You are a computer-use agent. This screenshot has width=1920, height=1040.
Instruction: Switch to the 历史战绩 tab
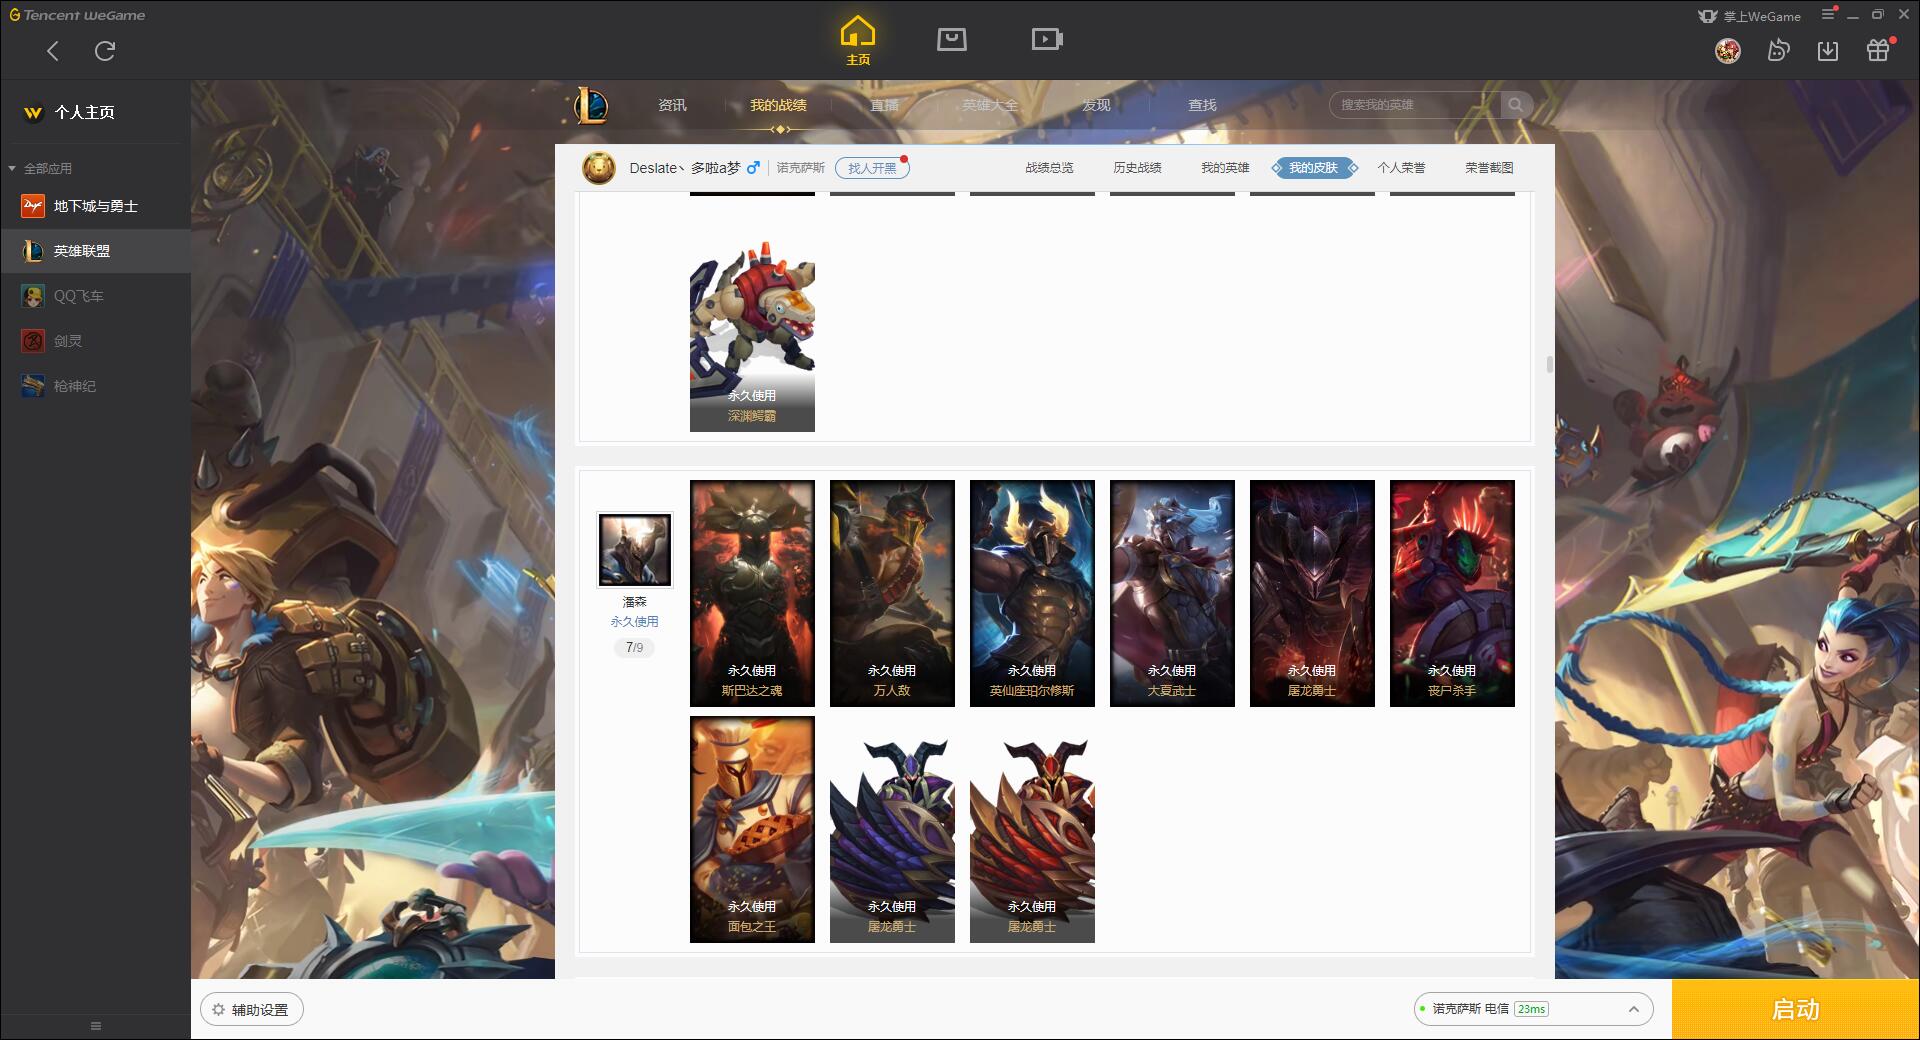coord(1137,168)
